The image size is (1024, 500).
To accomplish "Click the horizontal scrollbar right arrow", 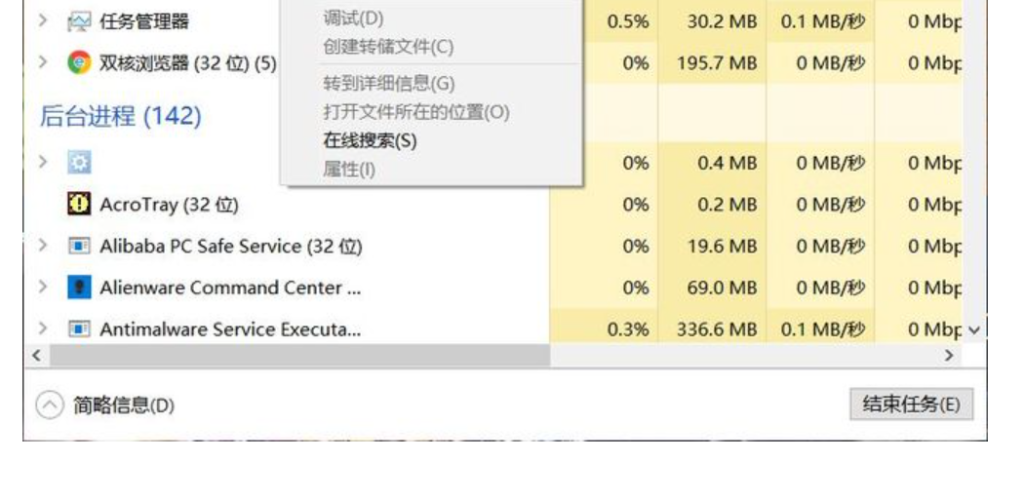I will tap(949, 356).
